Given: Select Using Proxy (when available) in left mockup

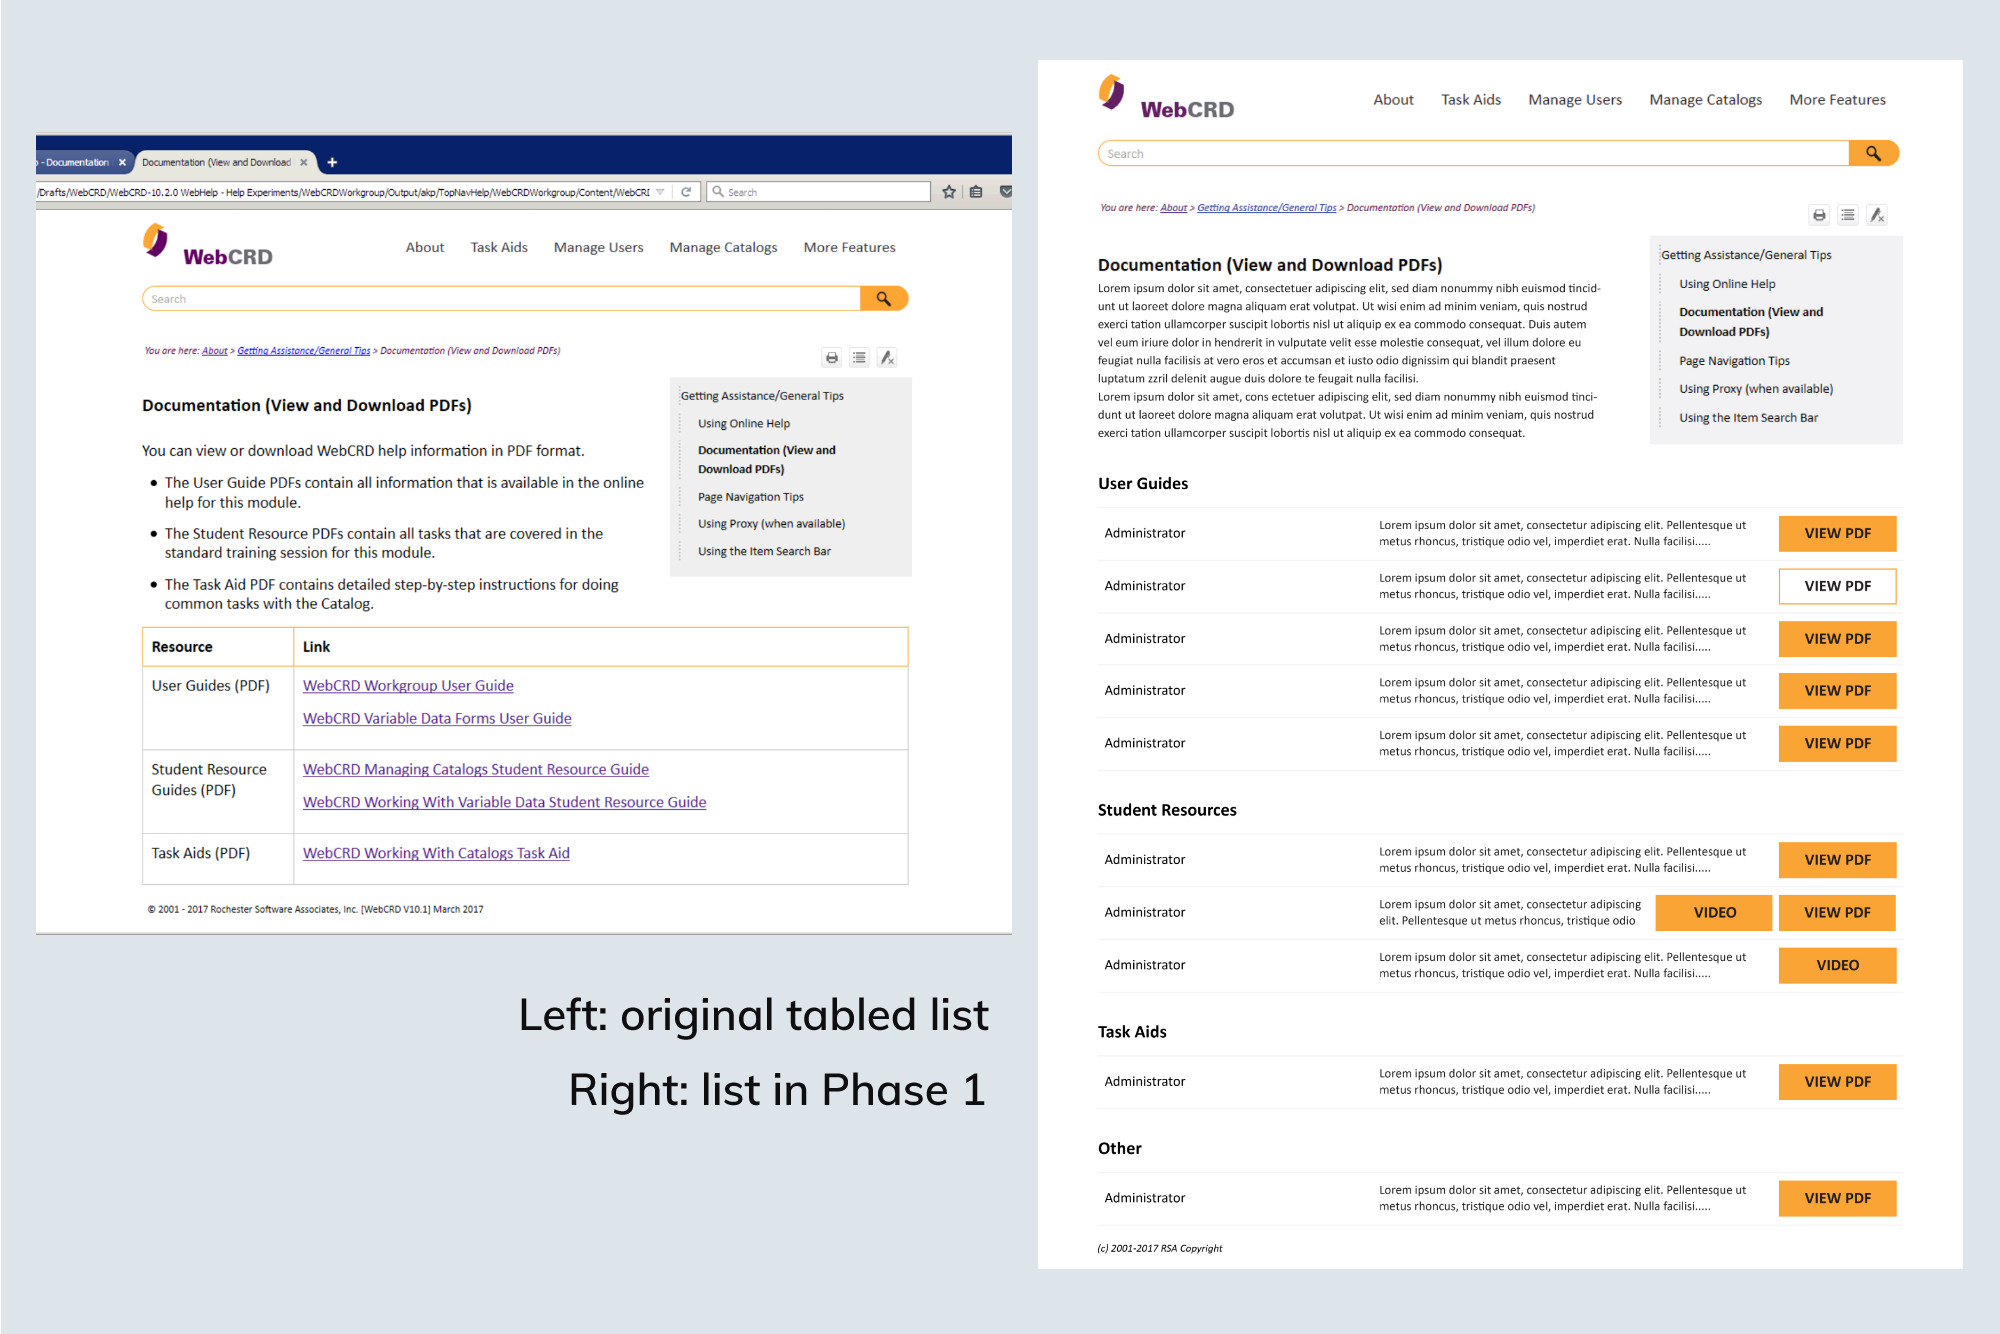Looking at the screenshot, I should tap(771, 524).
